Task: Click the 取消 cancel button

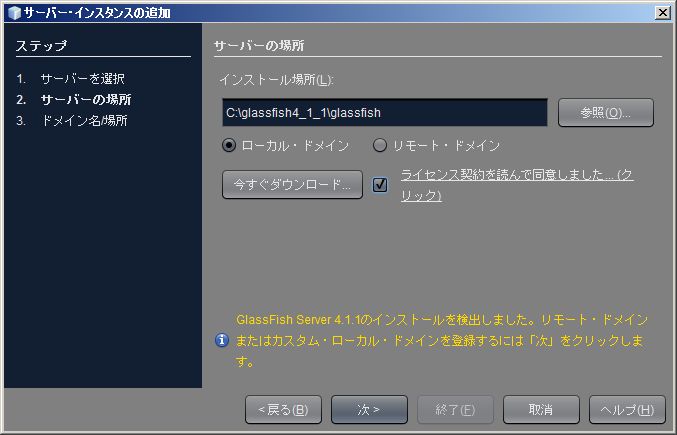Action: tap(541, 410)
